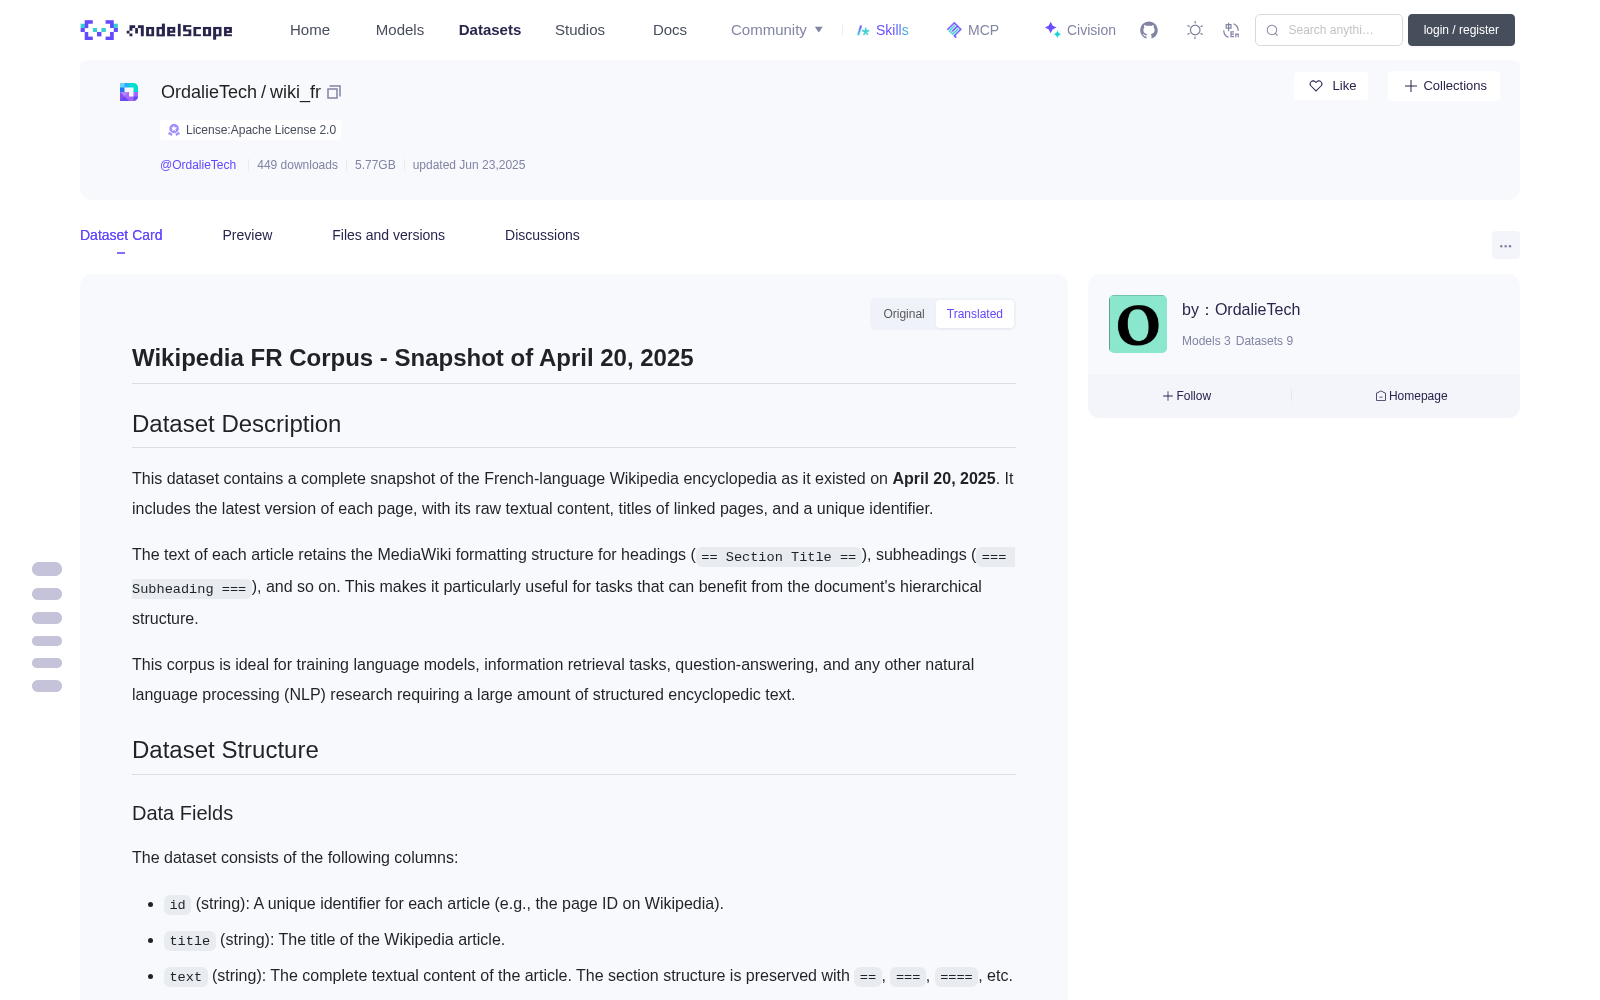Click the '449 downloads' text
The width and height of the screenshot is (1600, 1000).
[x=297, y=165]
